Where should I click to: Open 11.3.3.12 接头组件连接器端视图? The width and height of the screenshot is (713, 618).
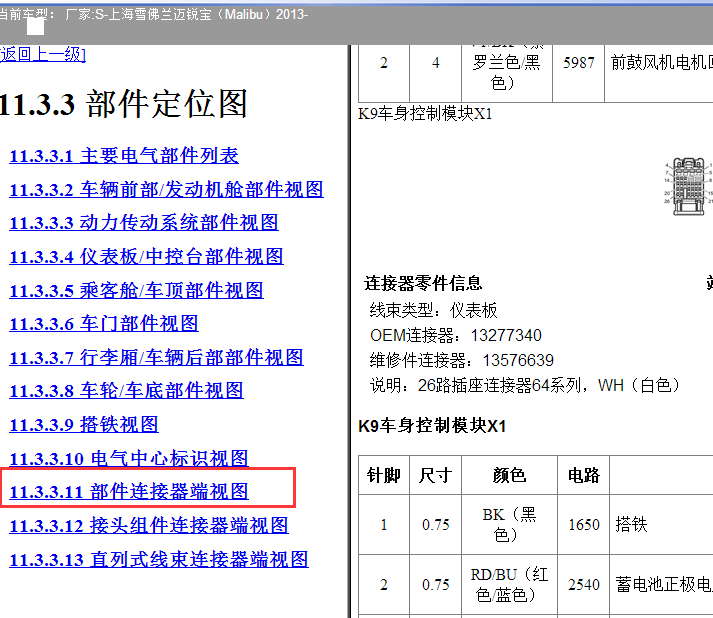149,526
